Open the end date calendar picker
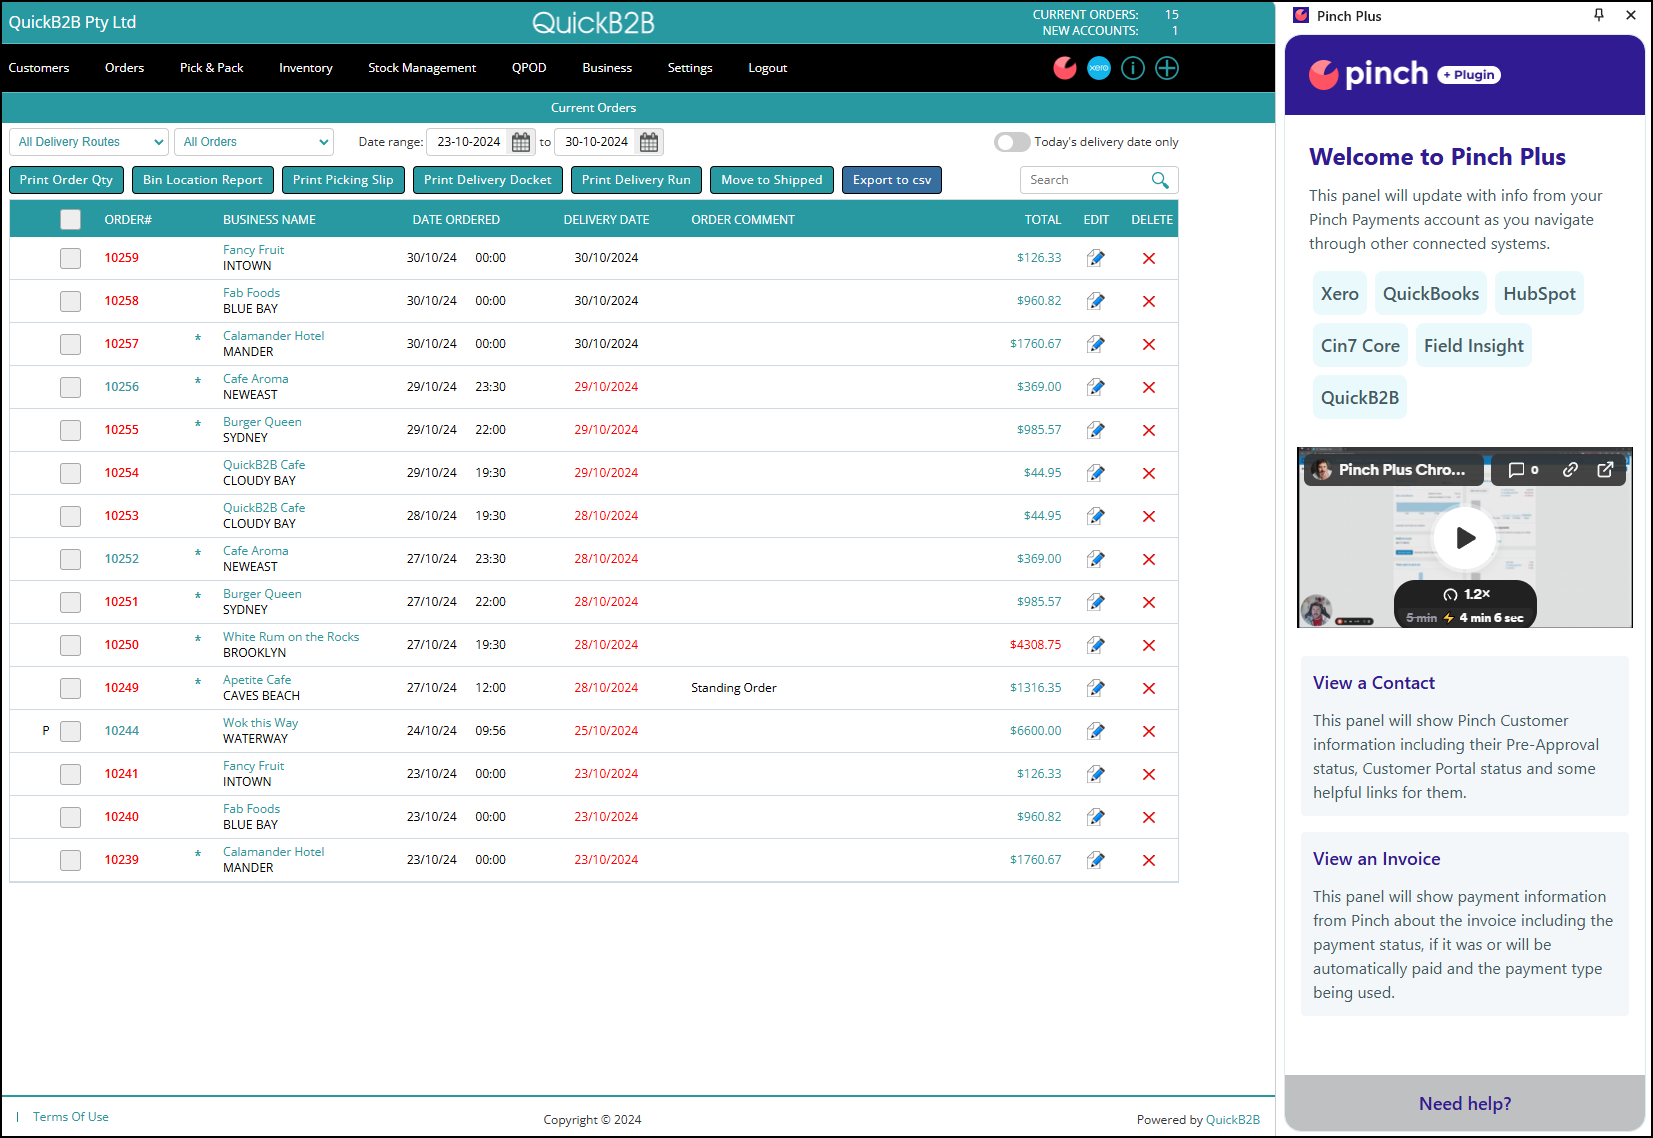Viewport: 1653px width, 1138px height. point(649,142)
